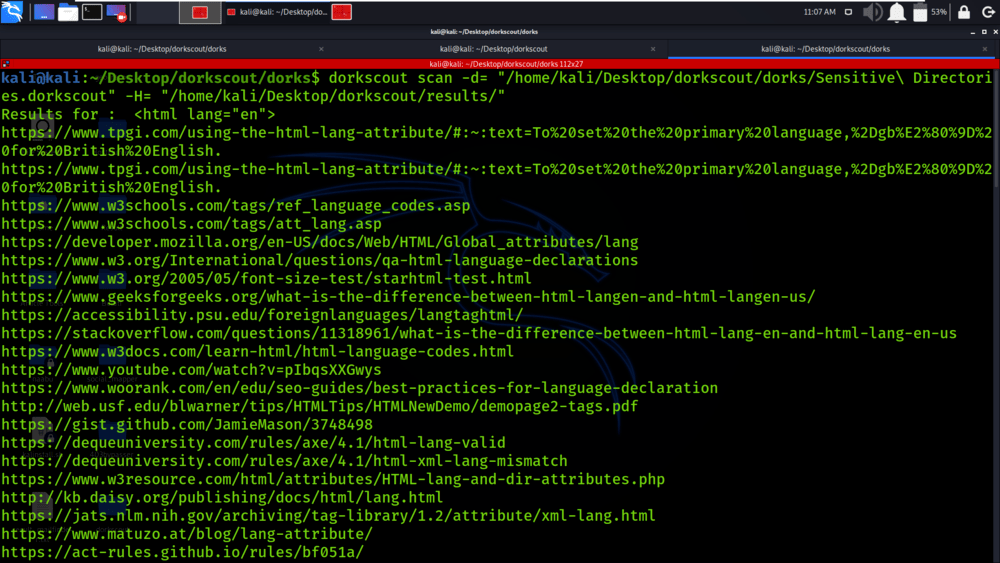The width and height of the screenshot is (1000, 563).
Task: Open the notifications bell icon
Action: coord(897,12)
